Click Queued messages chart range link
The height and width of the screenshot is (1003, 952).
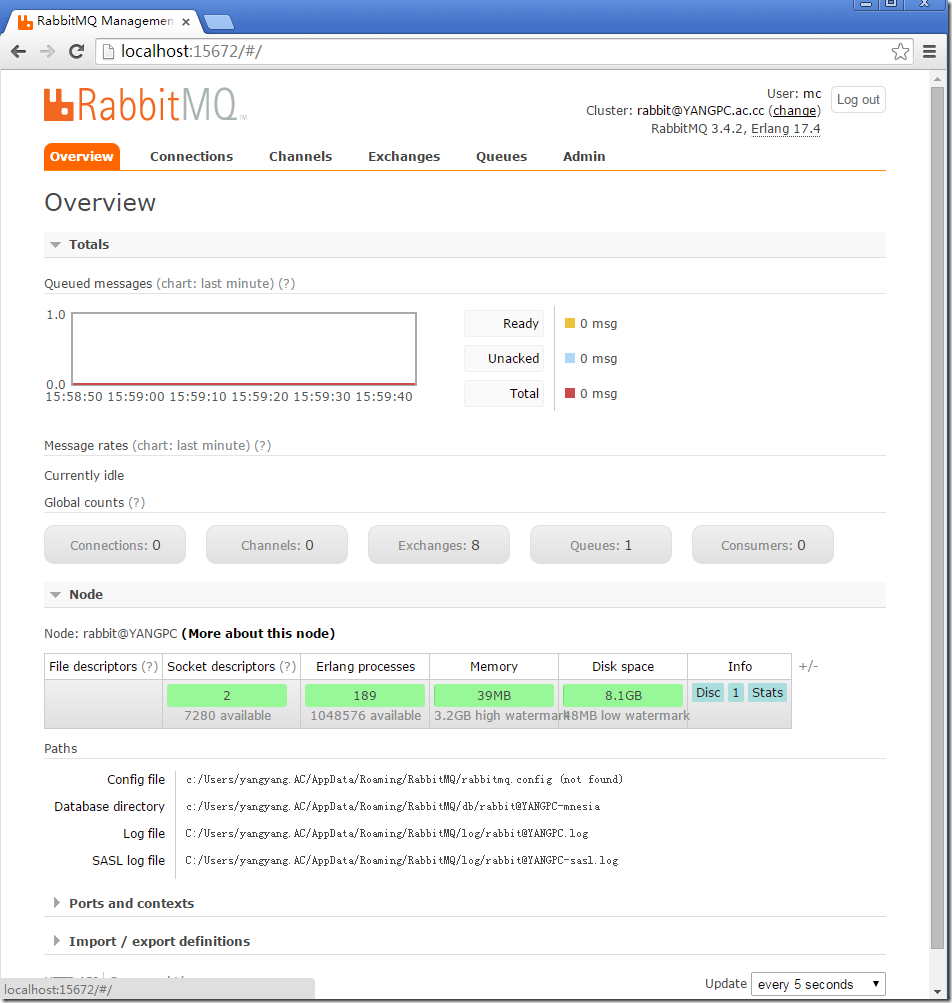(x=215, y=283)
